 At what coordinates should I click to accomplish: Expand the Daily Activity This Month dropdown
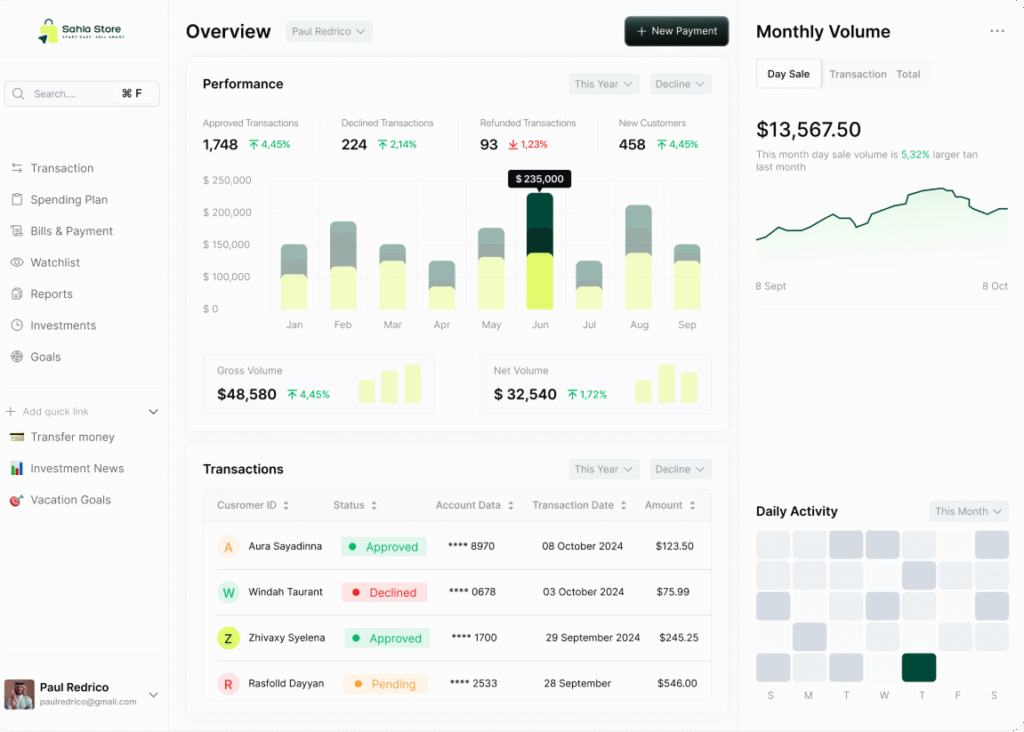tap(968, 511)
